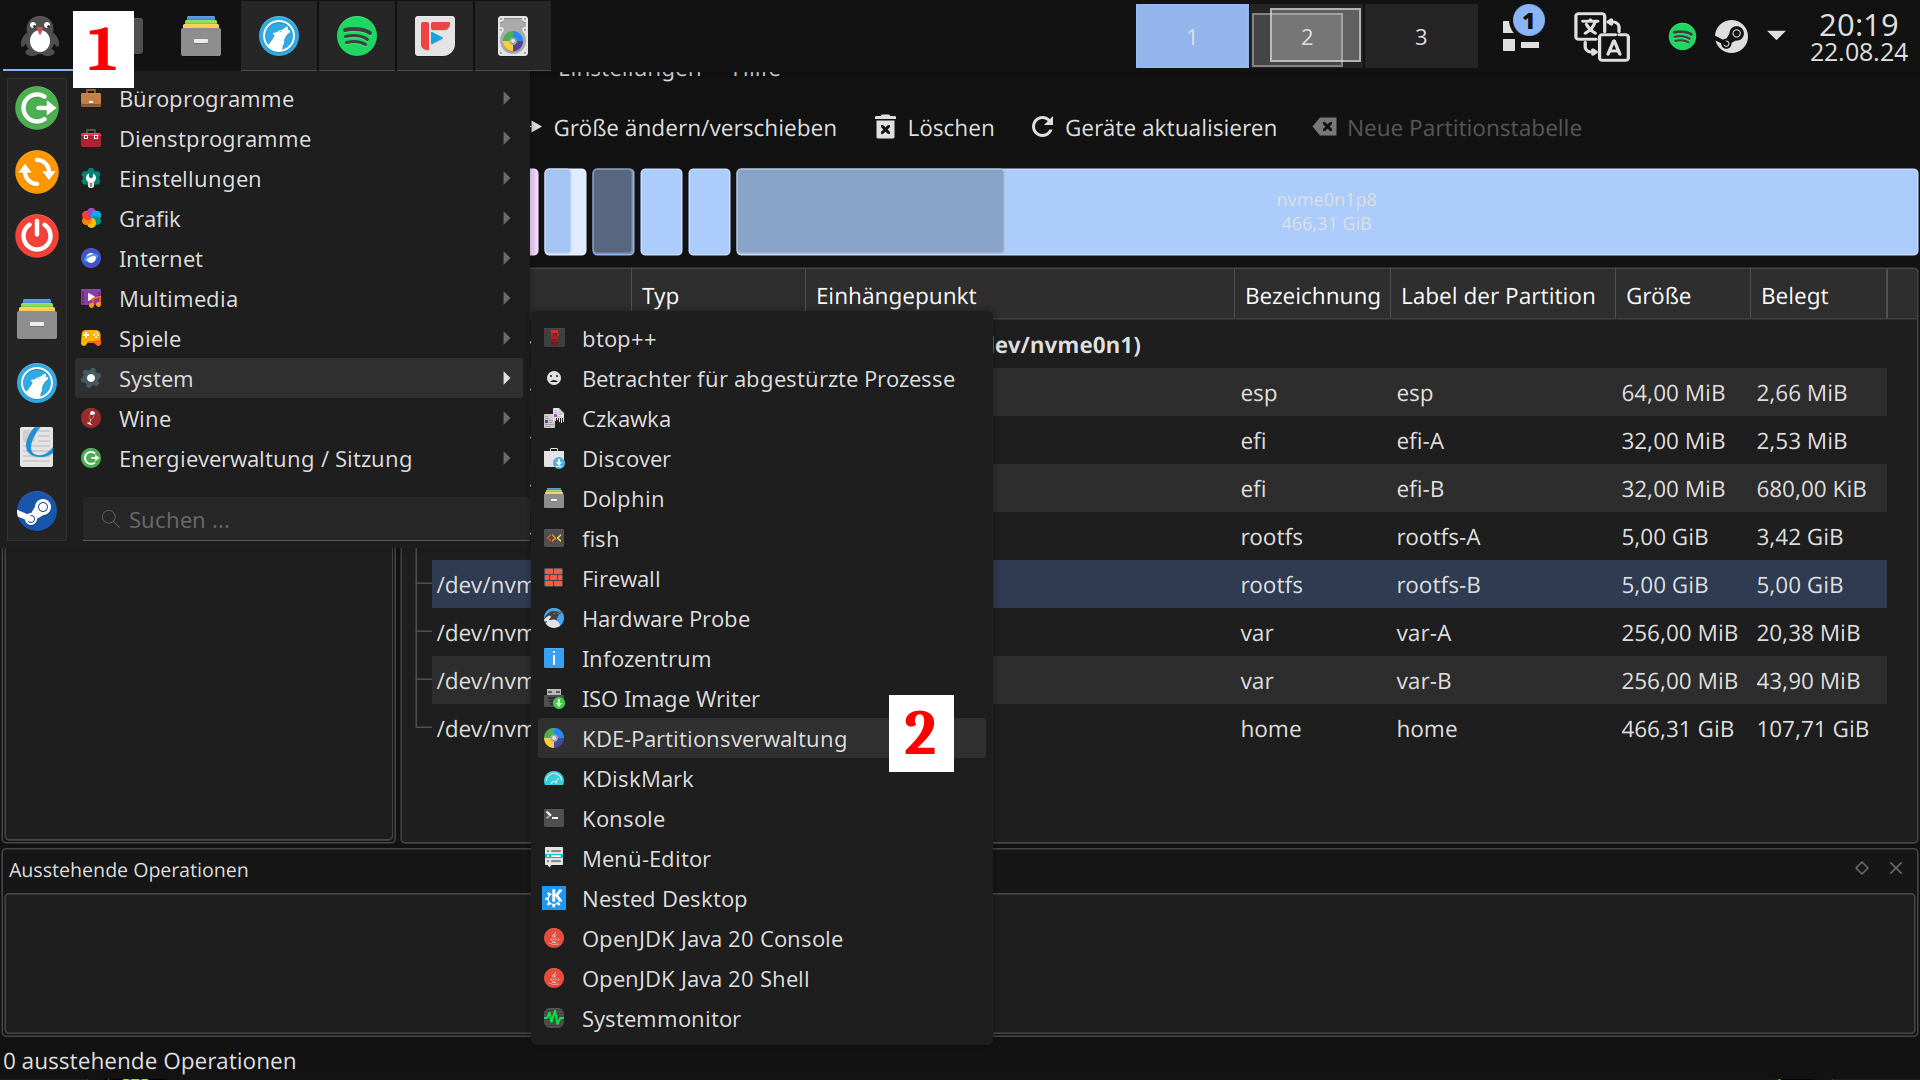Viewport: 1920px width, 1080px height.
Task: Click the Flipboard icon in taskbar
Action: click(435, 37)
